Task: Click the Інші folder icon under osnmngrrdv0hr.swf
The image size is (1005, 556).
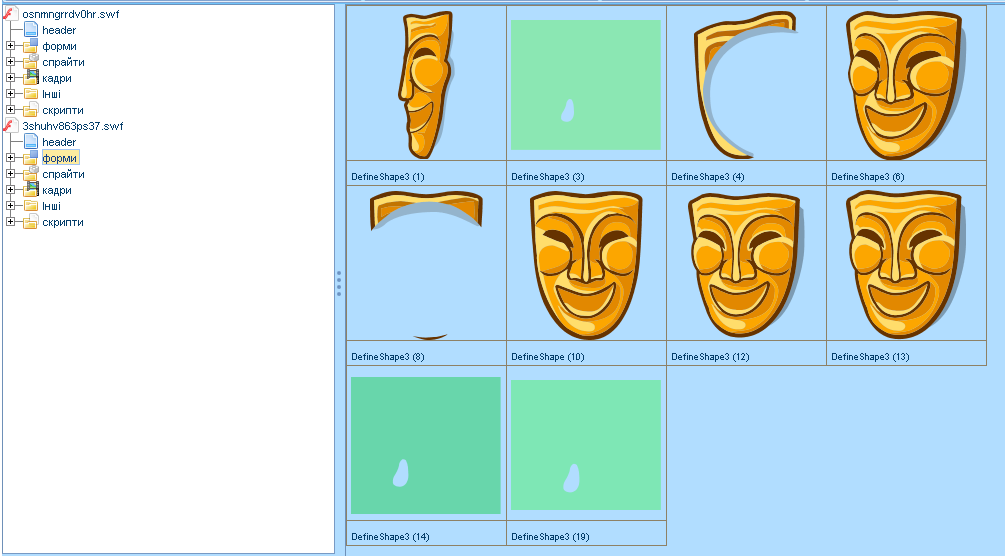Action: point(31,94)
